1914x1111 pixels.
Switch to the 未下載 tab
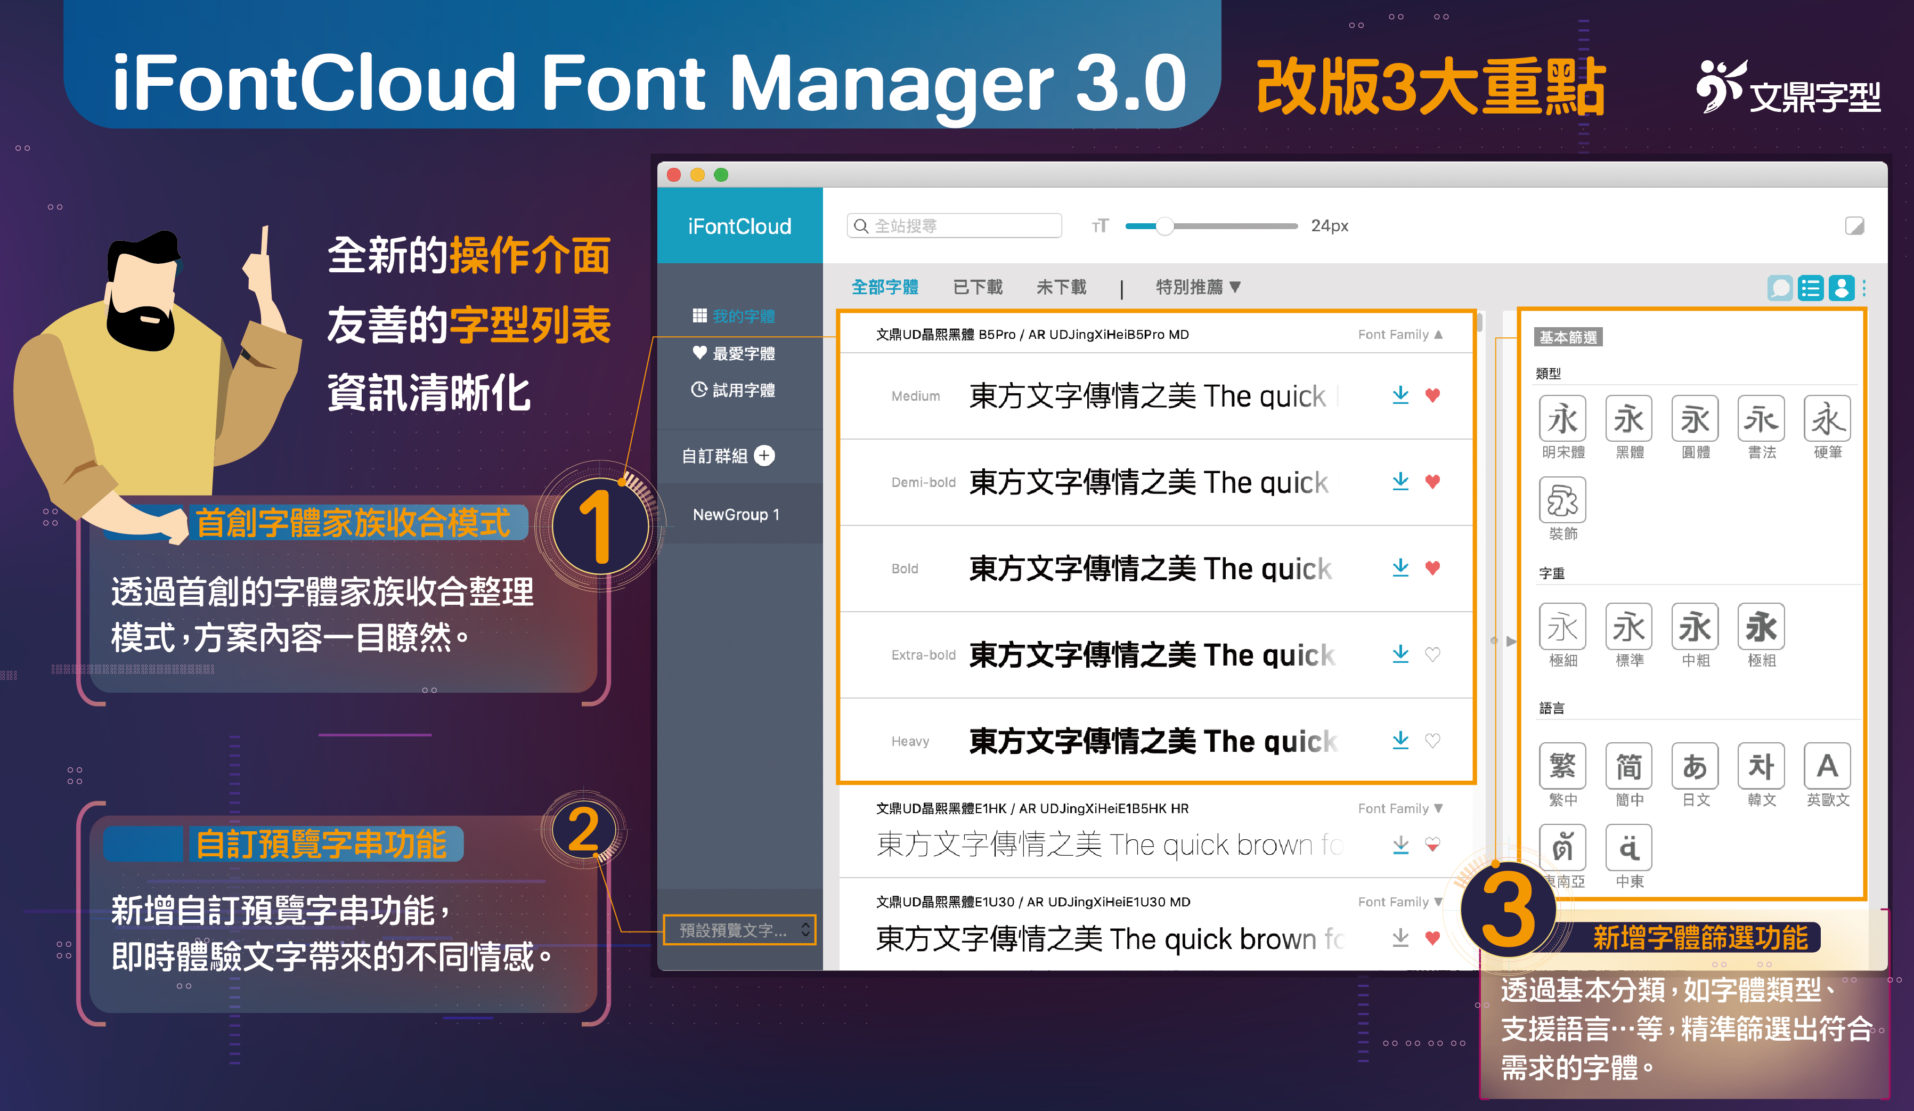[1061, 287]
